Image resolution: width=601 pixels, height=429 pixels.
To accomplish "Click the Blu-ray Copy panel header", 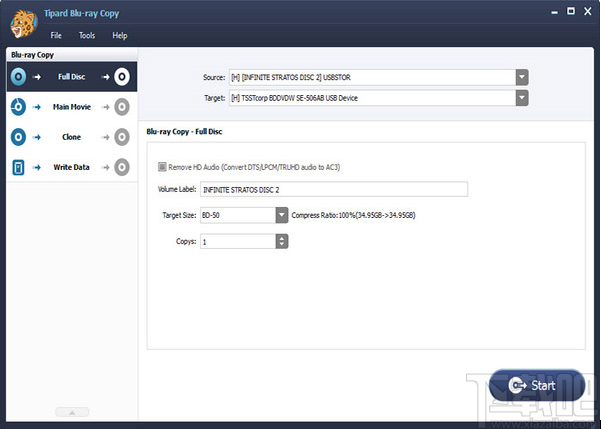I will tap(72, 55).
